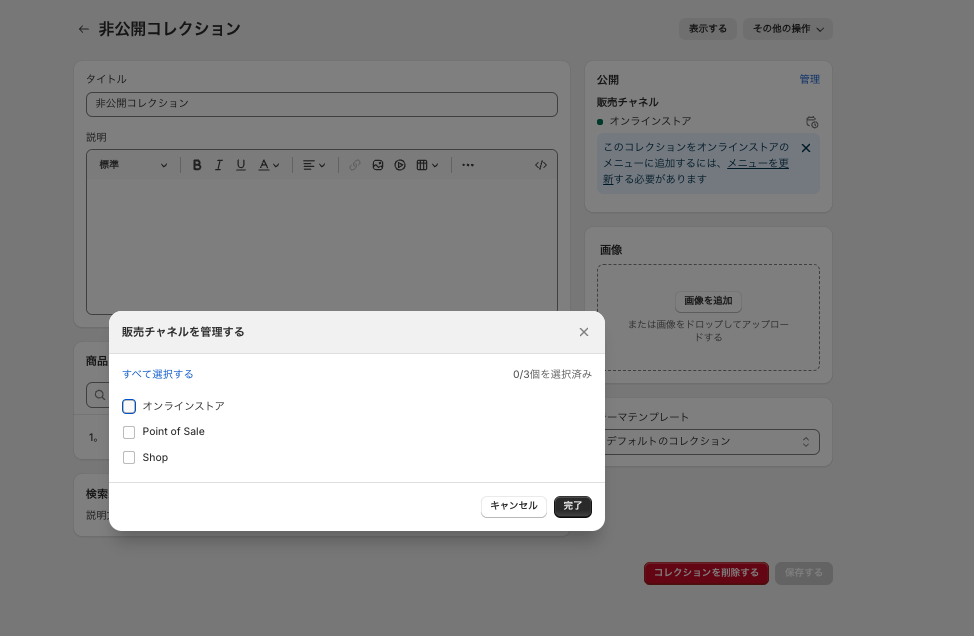Viewport: 974px width, 636px height.
Task: Click the product search magnifier icon
Action: pyautogui.click(x=100, y=395)
